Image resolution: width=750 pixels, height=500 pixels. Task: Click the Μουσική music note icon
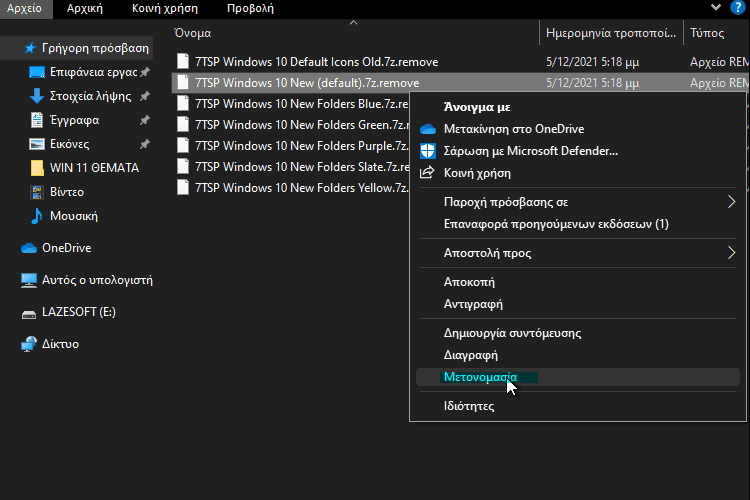tap(37, 216)
